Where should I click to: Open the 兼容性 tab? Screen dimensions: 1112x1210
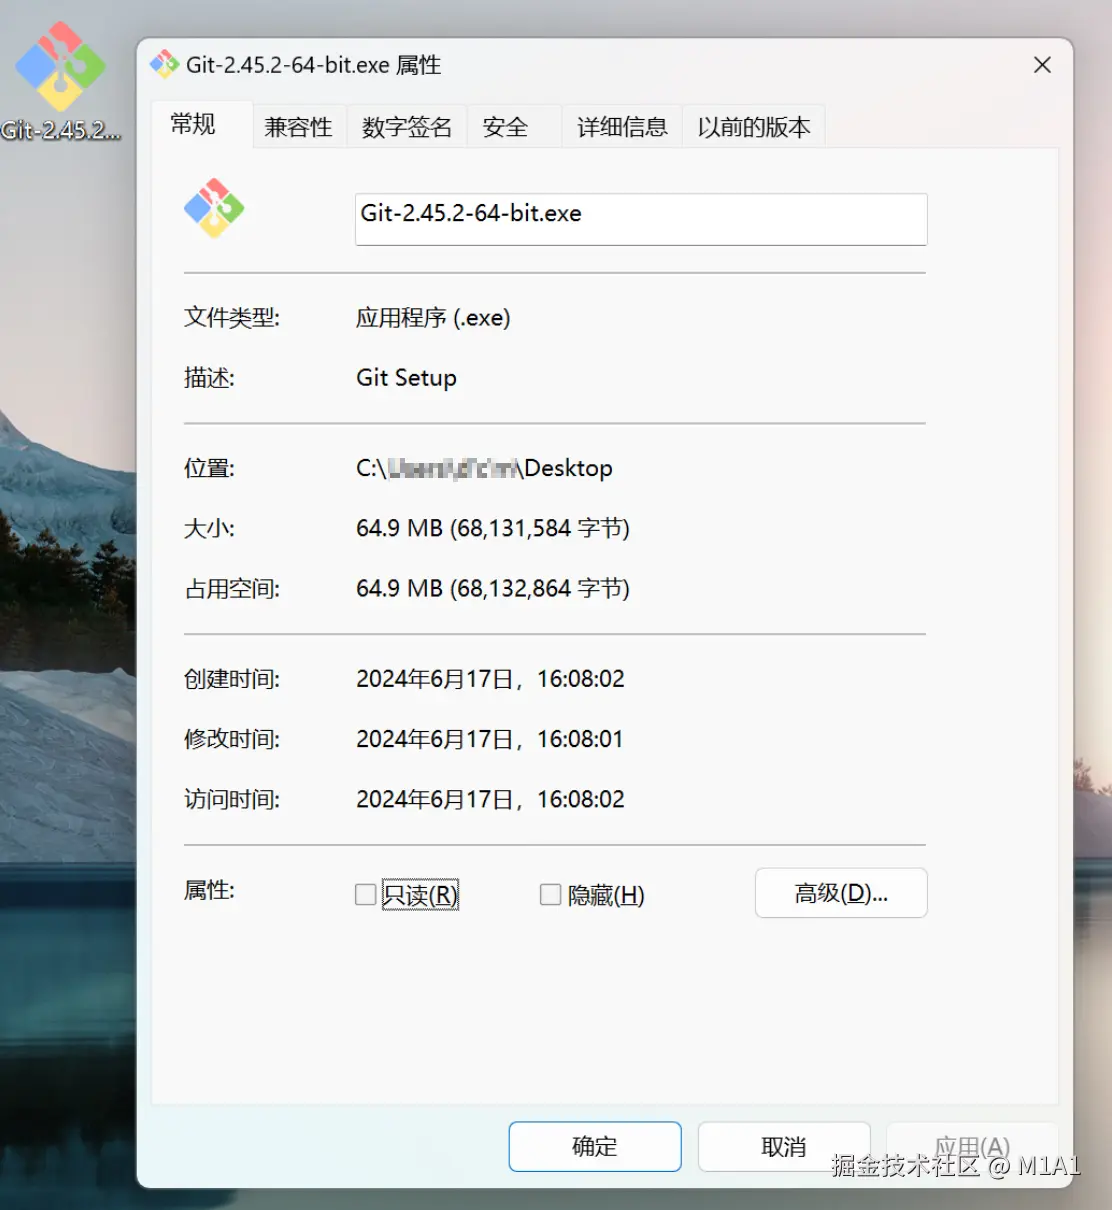point(298,127)
